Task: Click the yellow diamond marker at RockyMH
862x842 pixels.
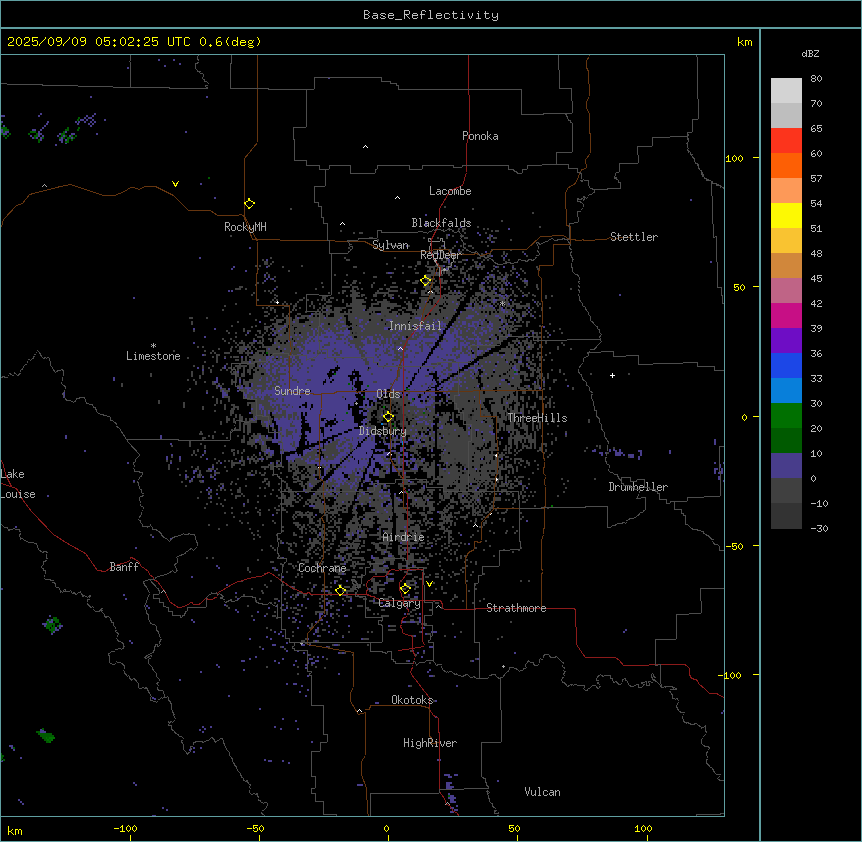Action: coord(250,204)
